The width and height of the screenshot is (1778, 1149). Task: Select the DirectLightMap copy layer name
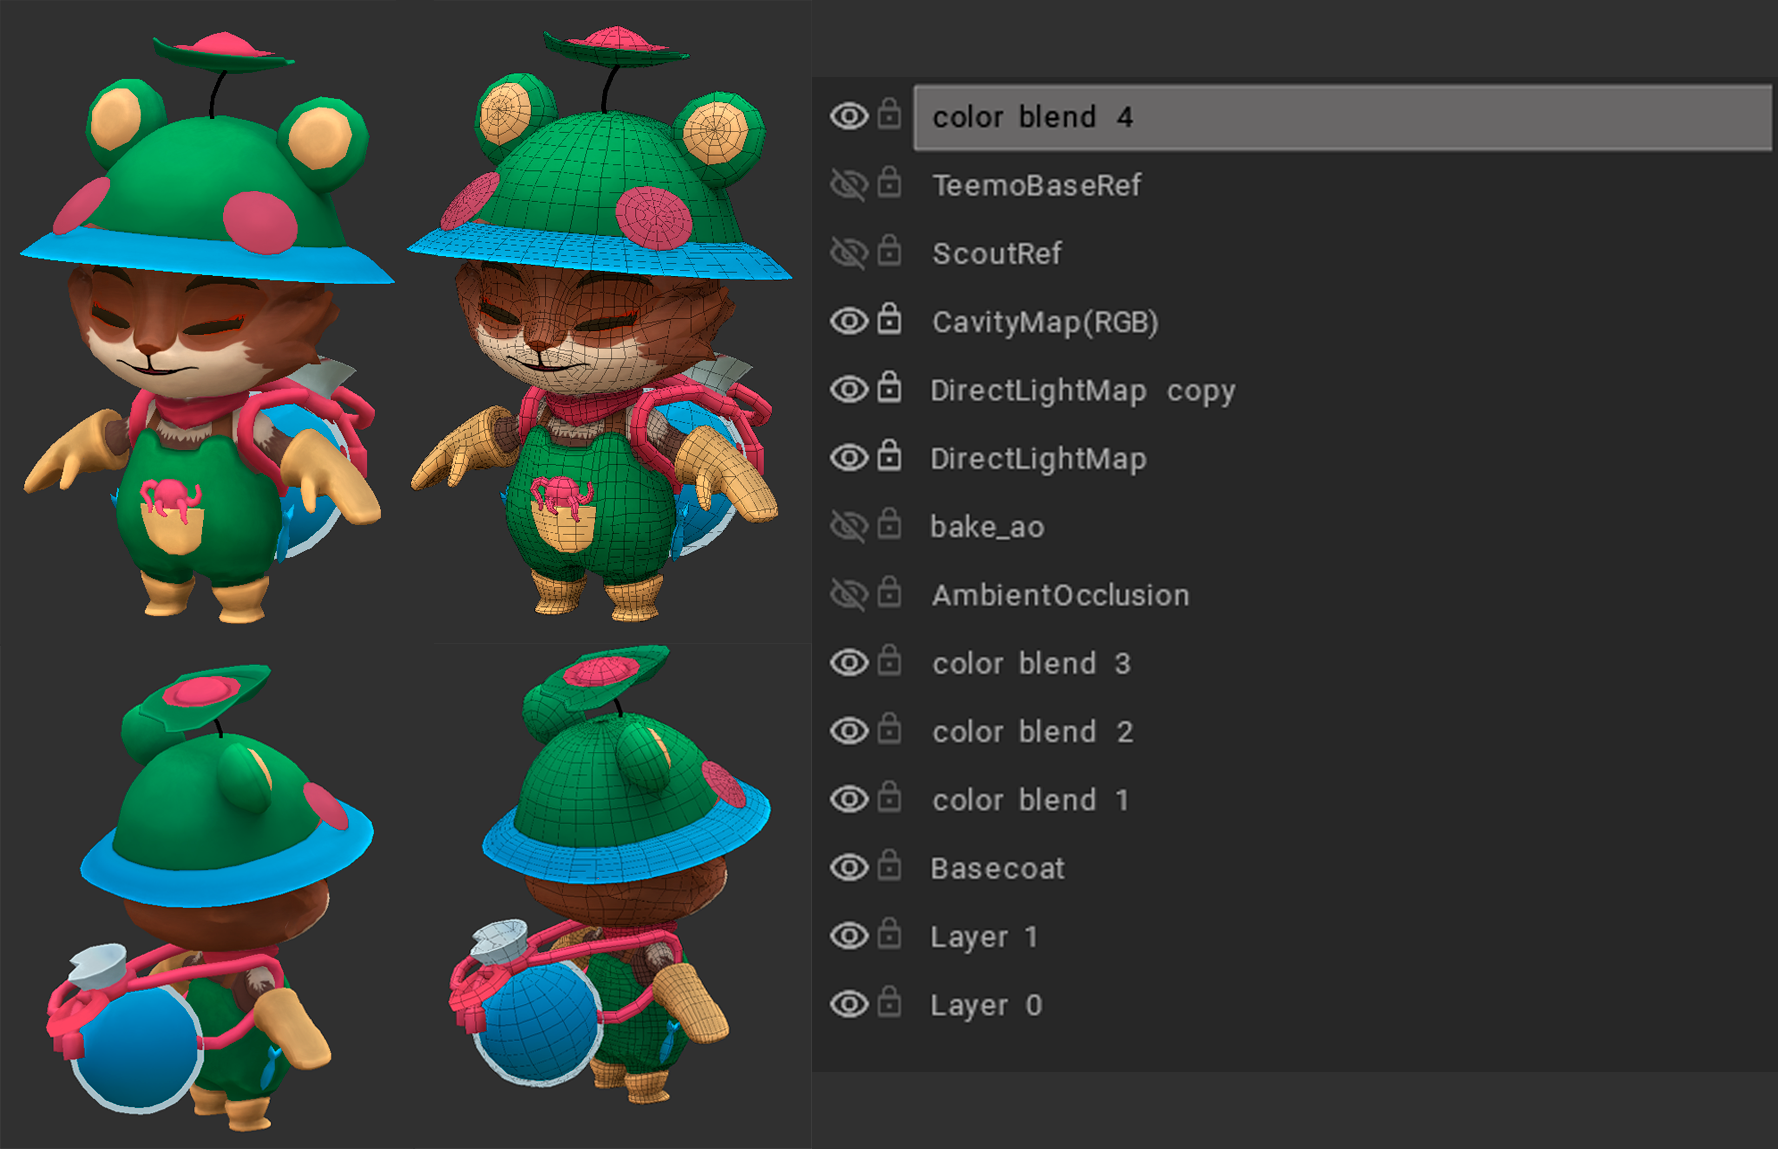(x=1083, y=391)
